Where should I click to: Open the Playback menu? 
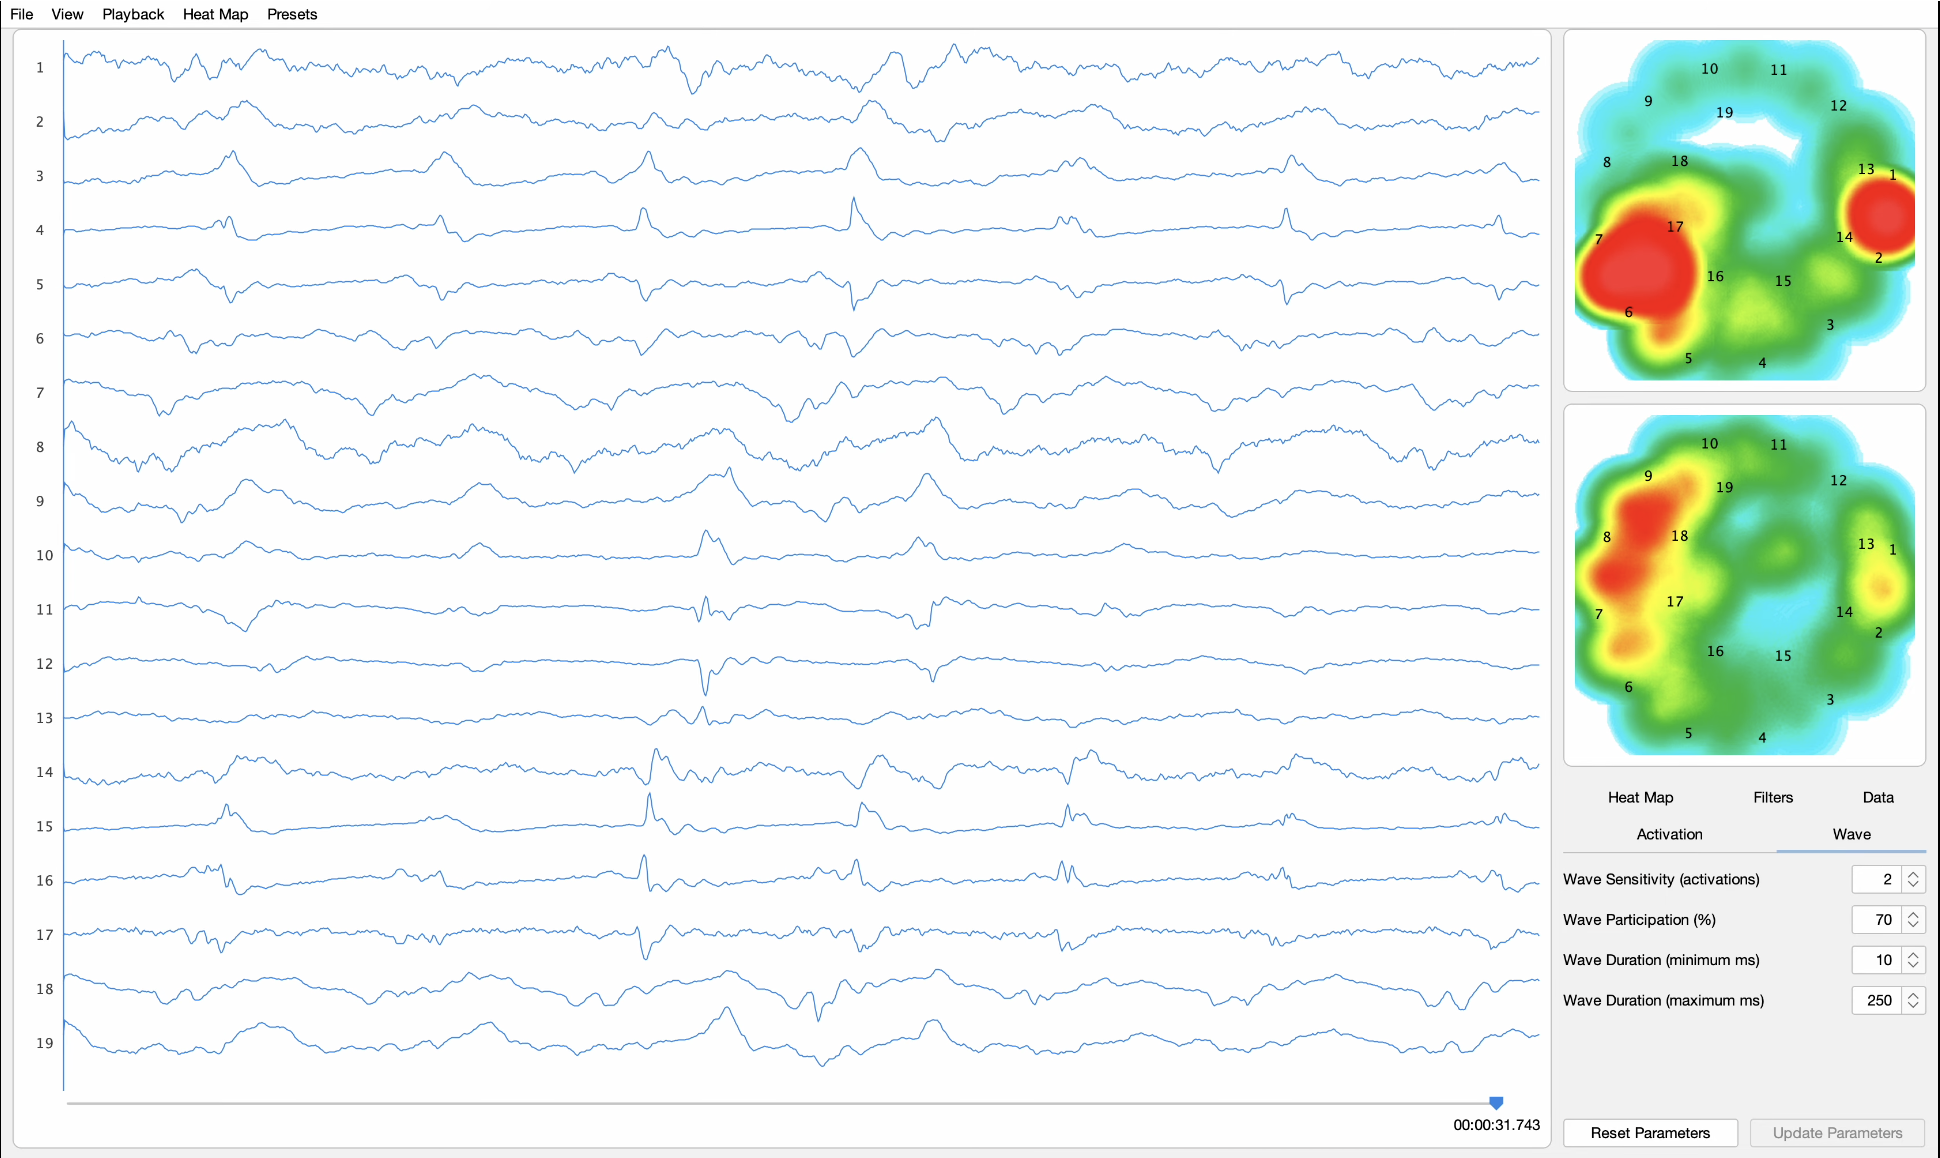tap(133, 14)
